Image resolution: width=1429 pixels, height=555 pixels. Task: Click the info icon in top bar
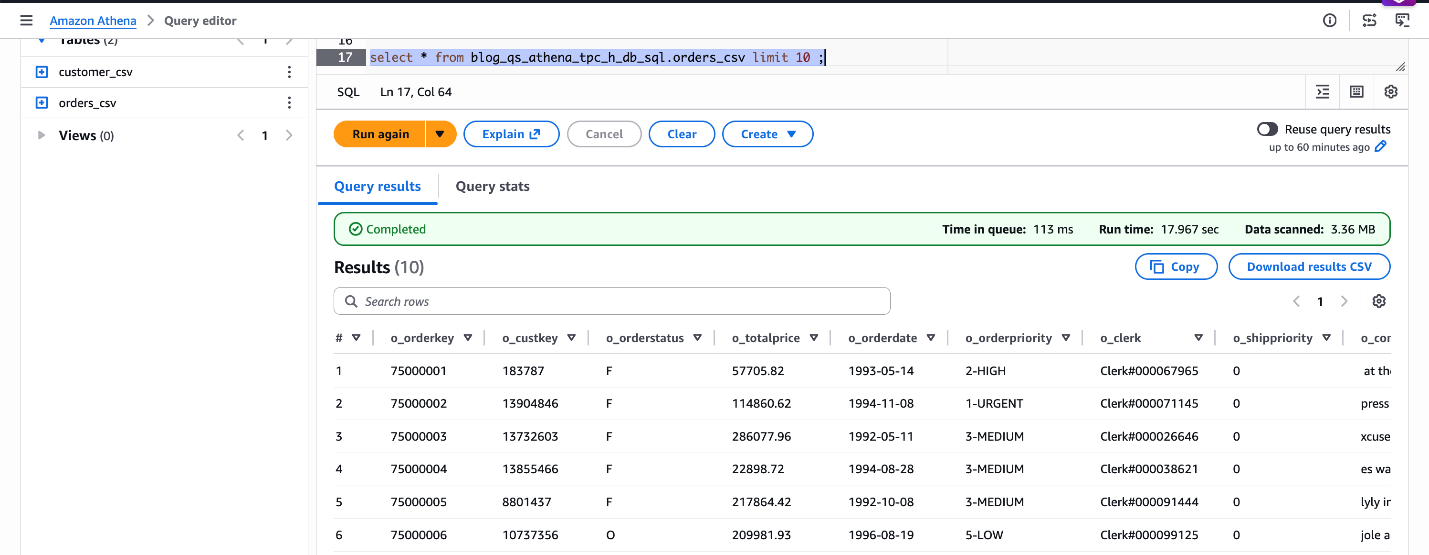[x=1330, y=21]
